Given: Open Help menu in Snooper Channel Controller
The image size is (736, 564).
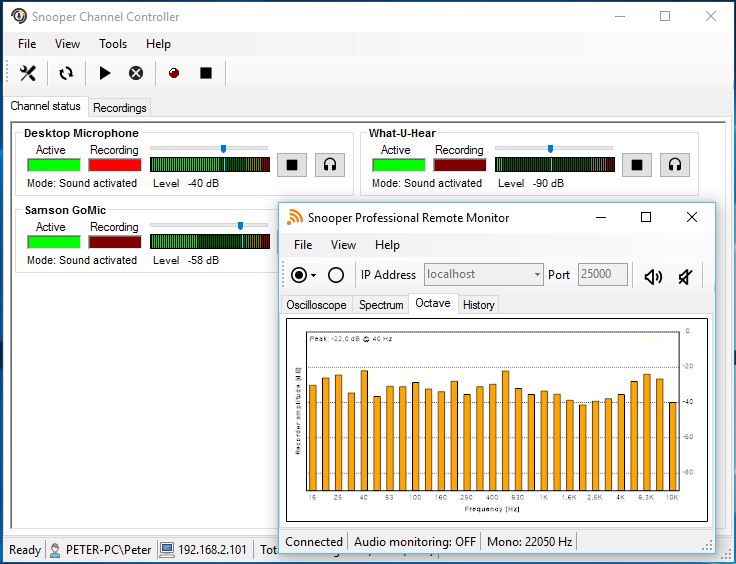Looking at the screenshot, I should click(158, 44).
